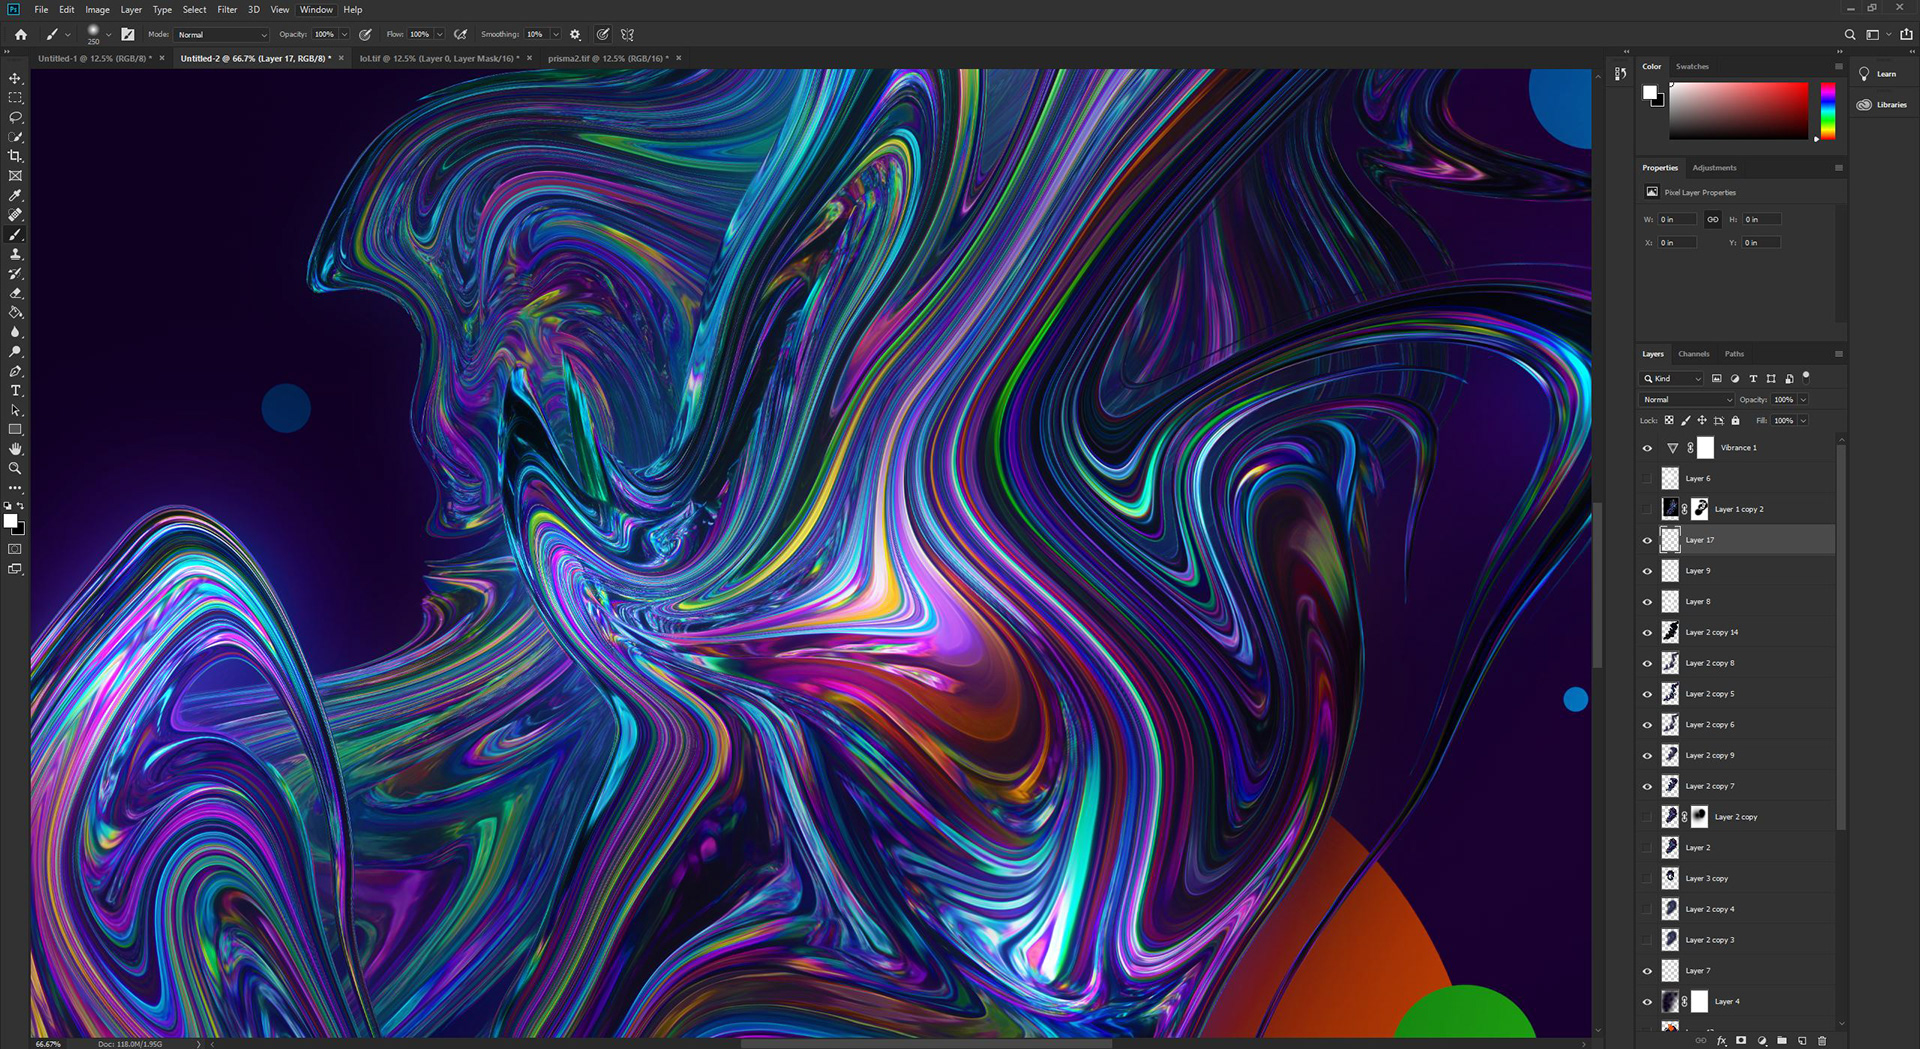Switch to the Paths tab
The height and width of the screenshot is (1049, 1920).
(x=1734, y=353)
